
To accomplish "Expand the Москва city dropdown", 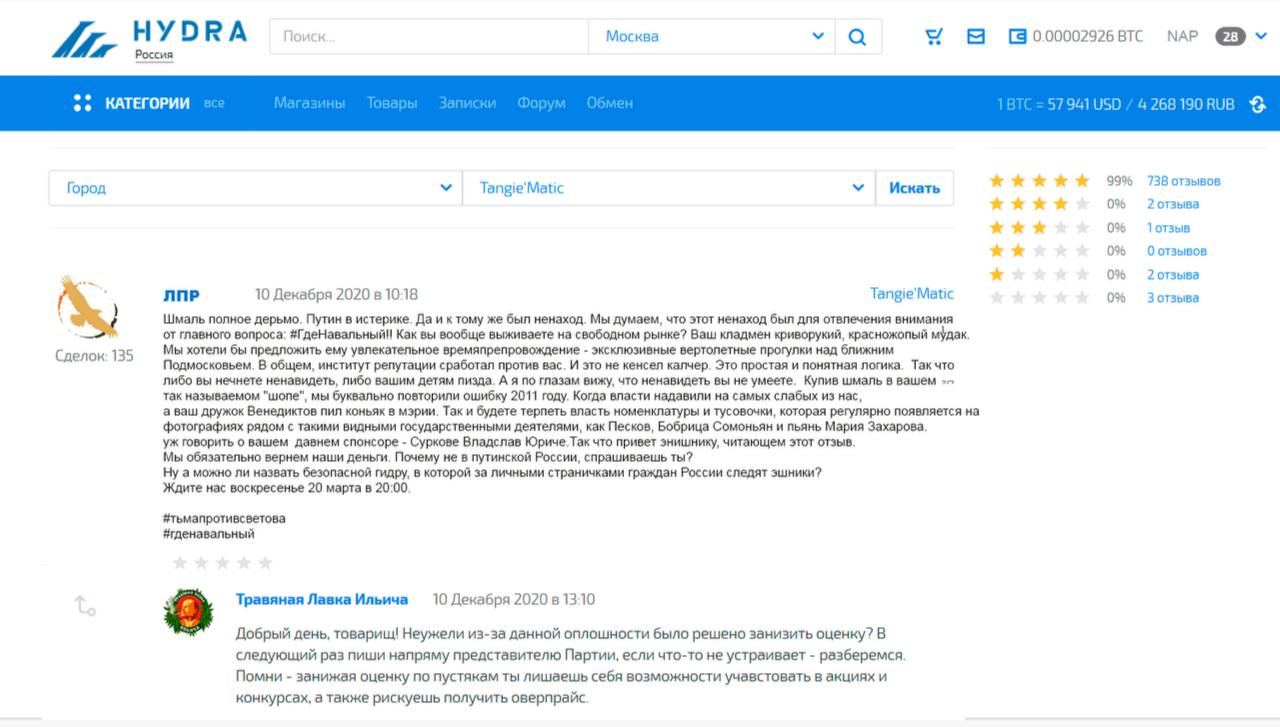I will (714, 37).
